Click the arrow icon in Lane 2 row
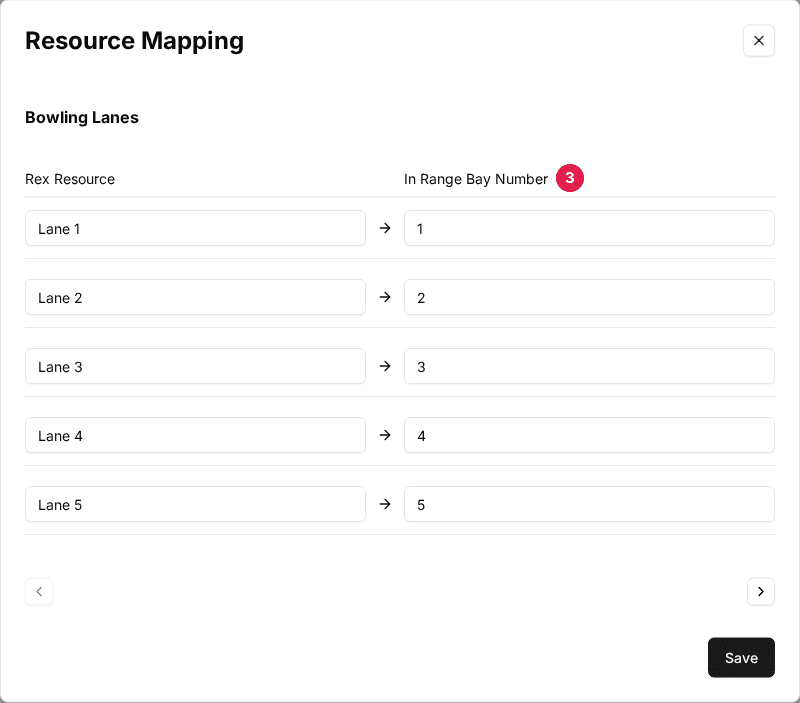The height and width of the screenshot is (703, 800). 385,297
